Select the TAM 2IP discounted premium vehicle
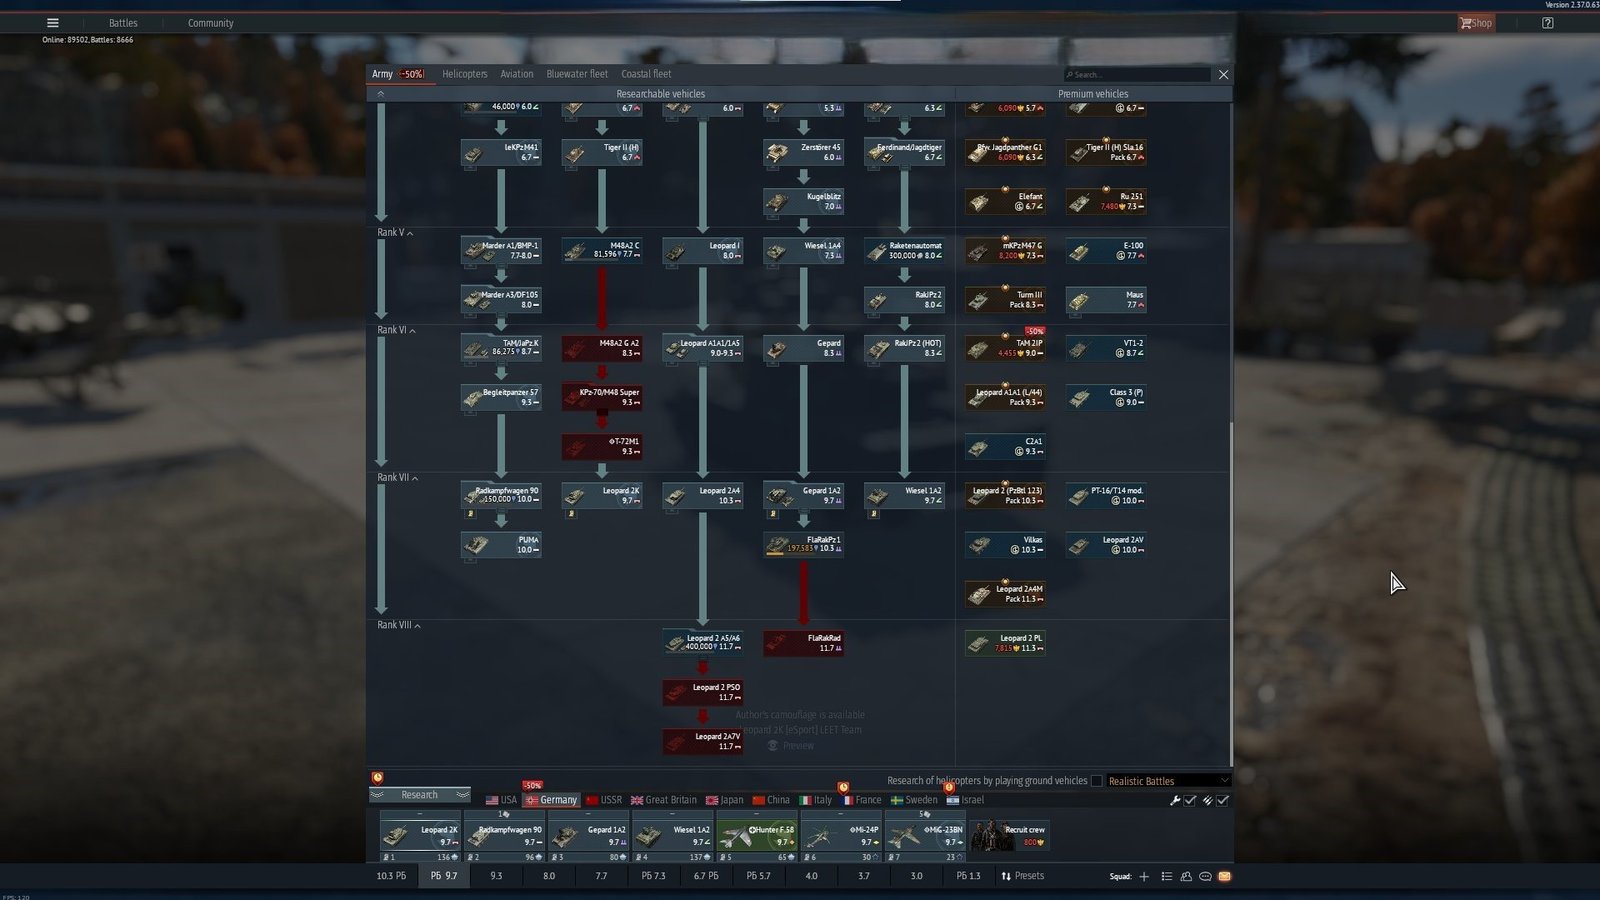 click(x=1005, y=347)
